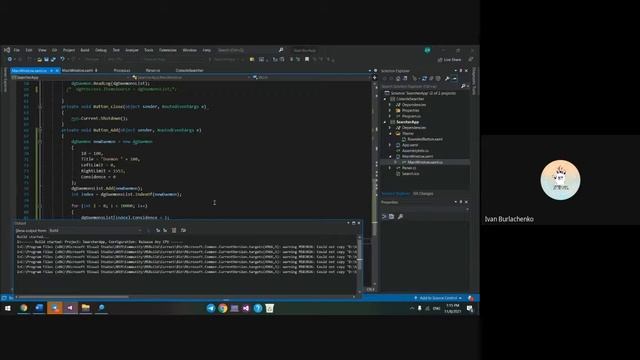Click the Solution Explorer search magnifier icon
The width and height of the screenshot is (640, 360).
pyautogui.click(x=463, y=87)
